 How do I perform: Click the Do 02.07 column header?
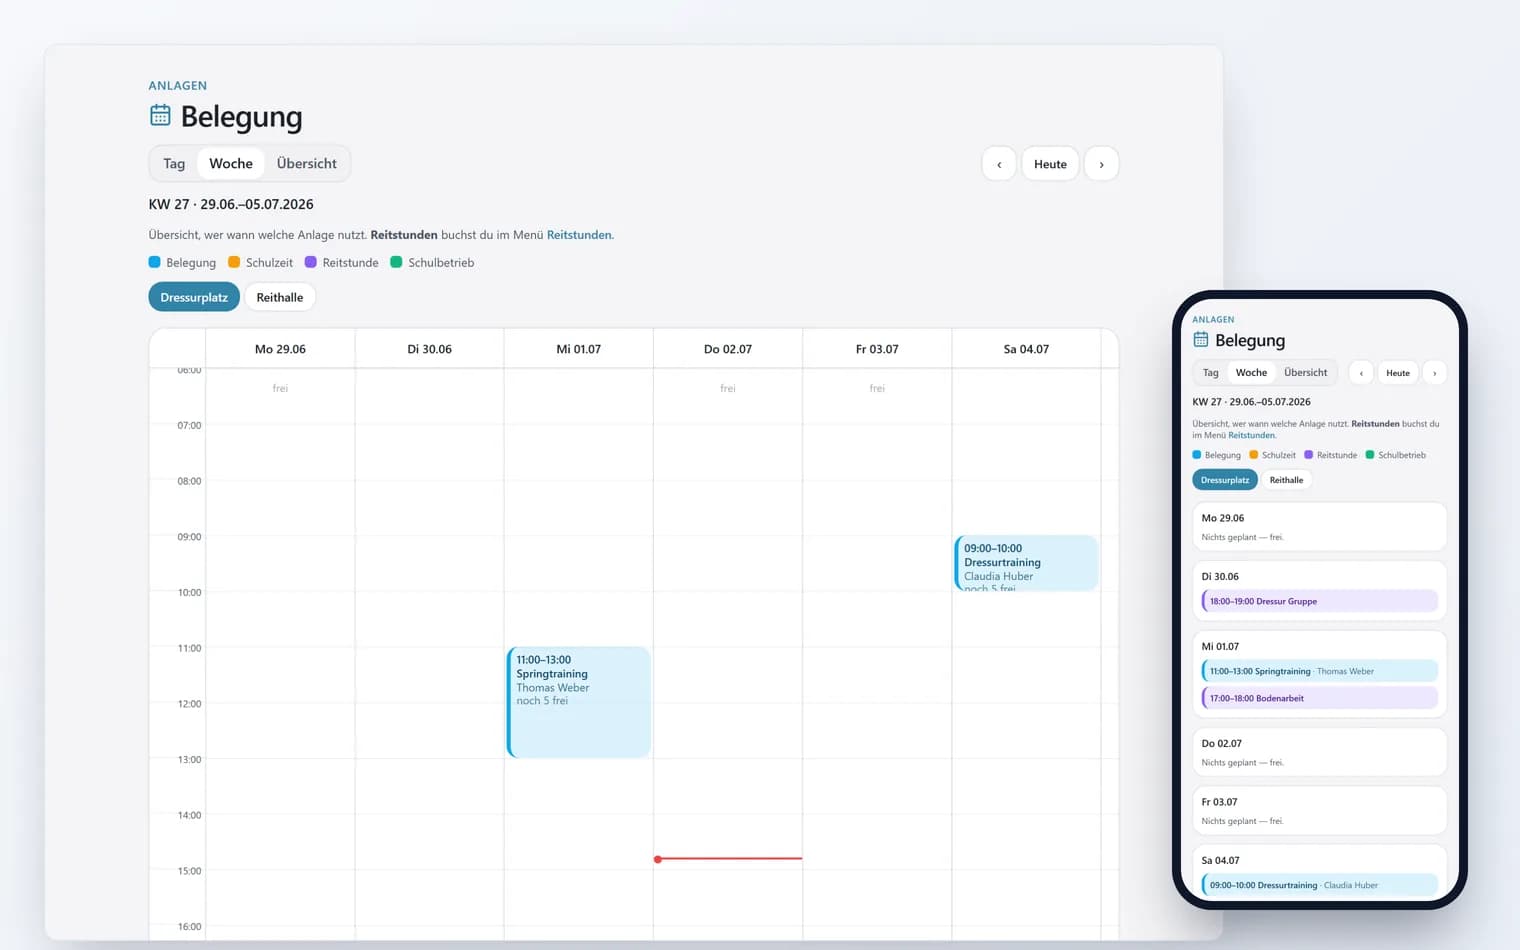(728, 349)
